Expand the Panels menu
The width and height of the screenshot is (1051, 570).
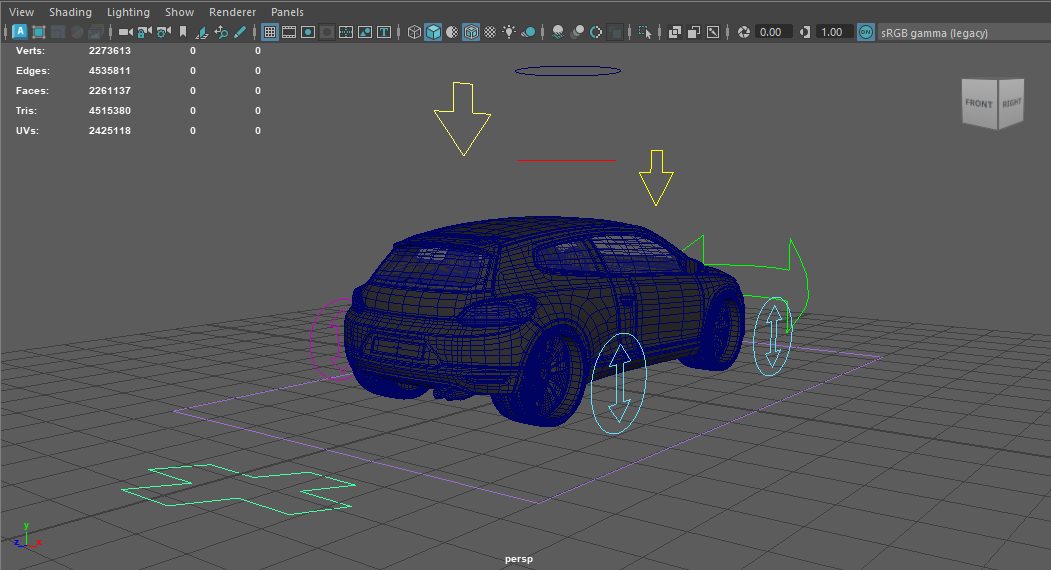point(287,12)
